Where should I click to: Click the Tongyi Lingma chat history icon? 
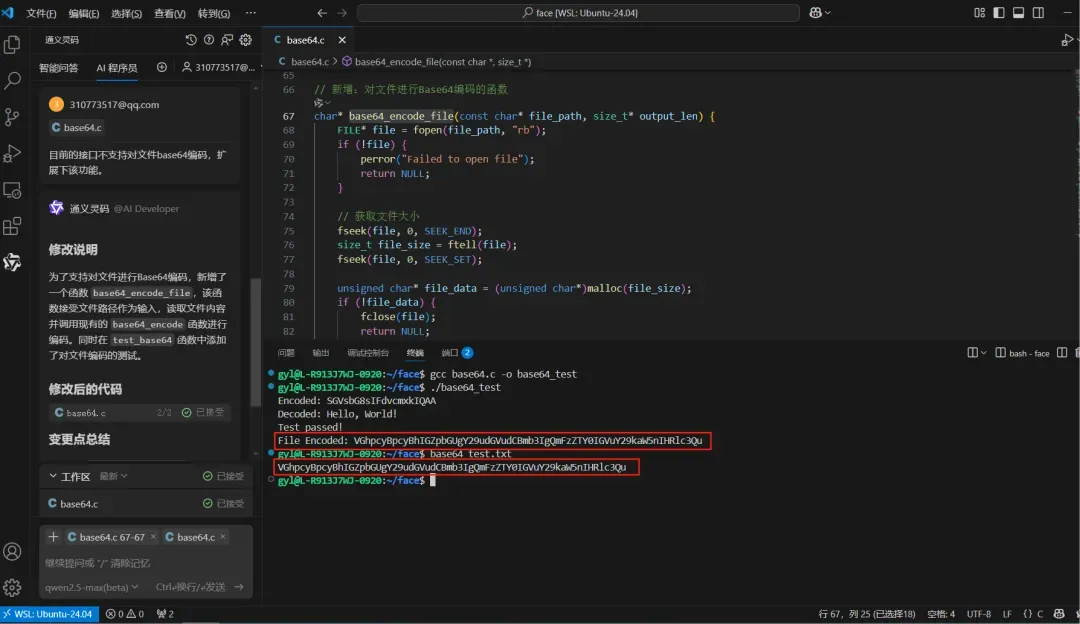click(x=191, y=40)
